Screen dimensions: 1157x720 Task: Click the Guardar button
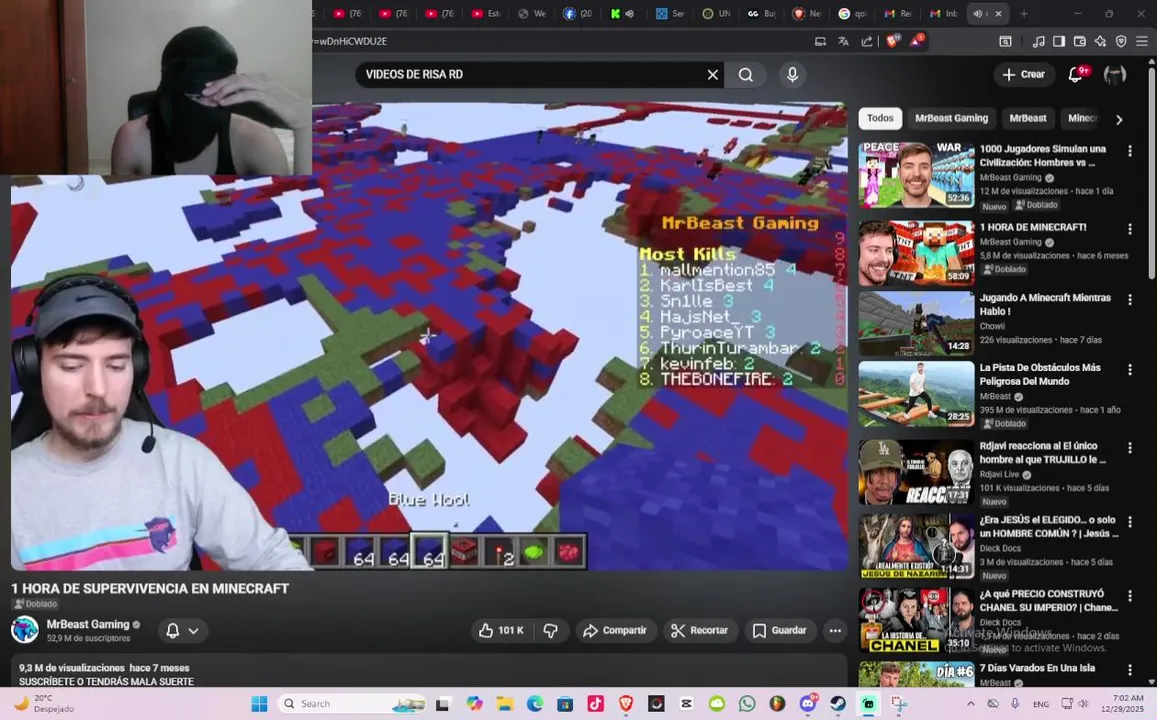tap(780, 631)
